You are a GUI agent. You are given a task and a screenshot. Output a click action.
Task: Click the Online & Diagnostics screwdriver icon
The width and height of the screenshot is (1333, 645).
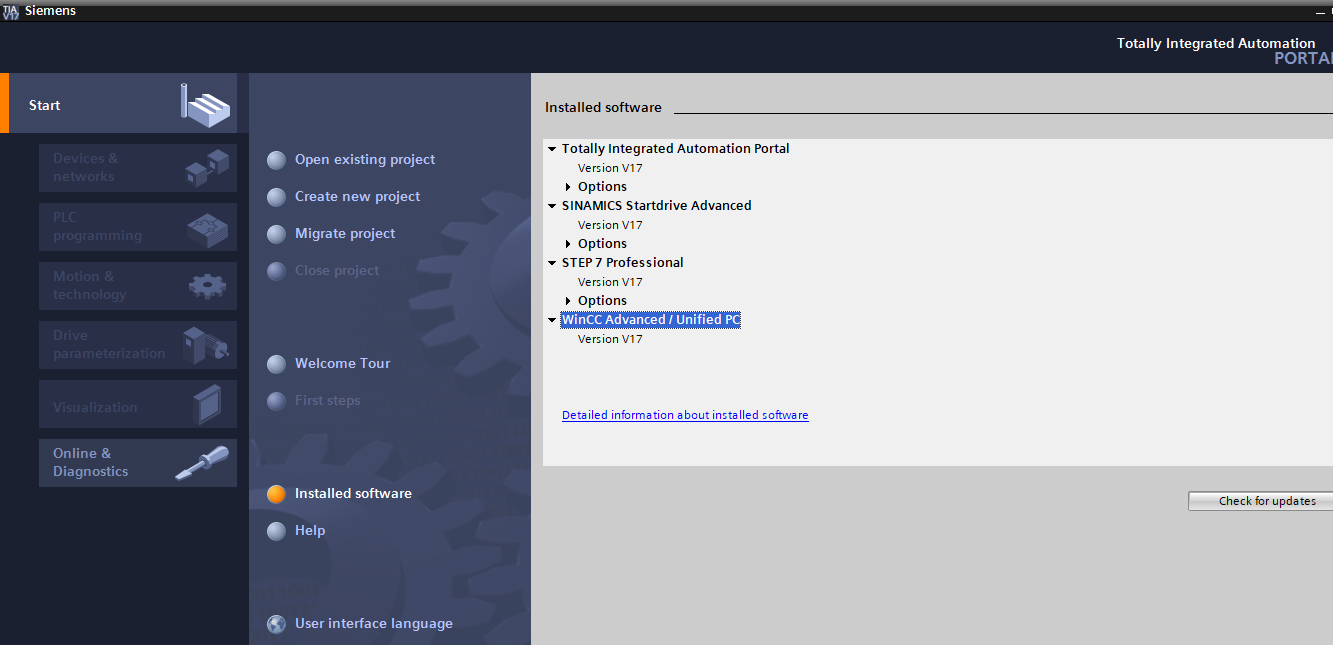pos(201,463)
